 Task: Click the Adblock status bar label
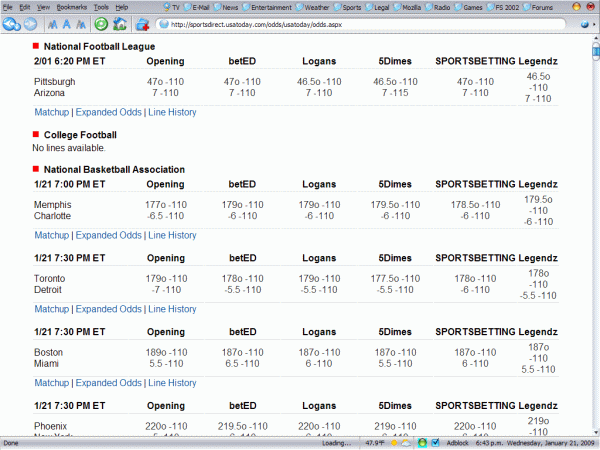click(457, 443)
